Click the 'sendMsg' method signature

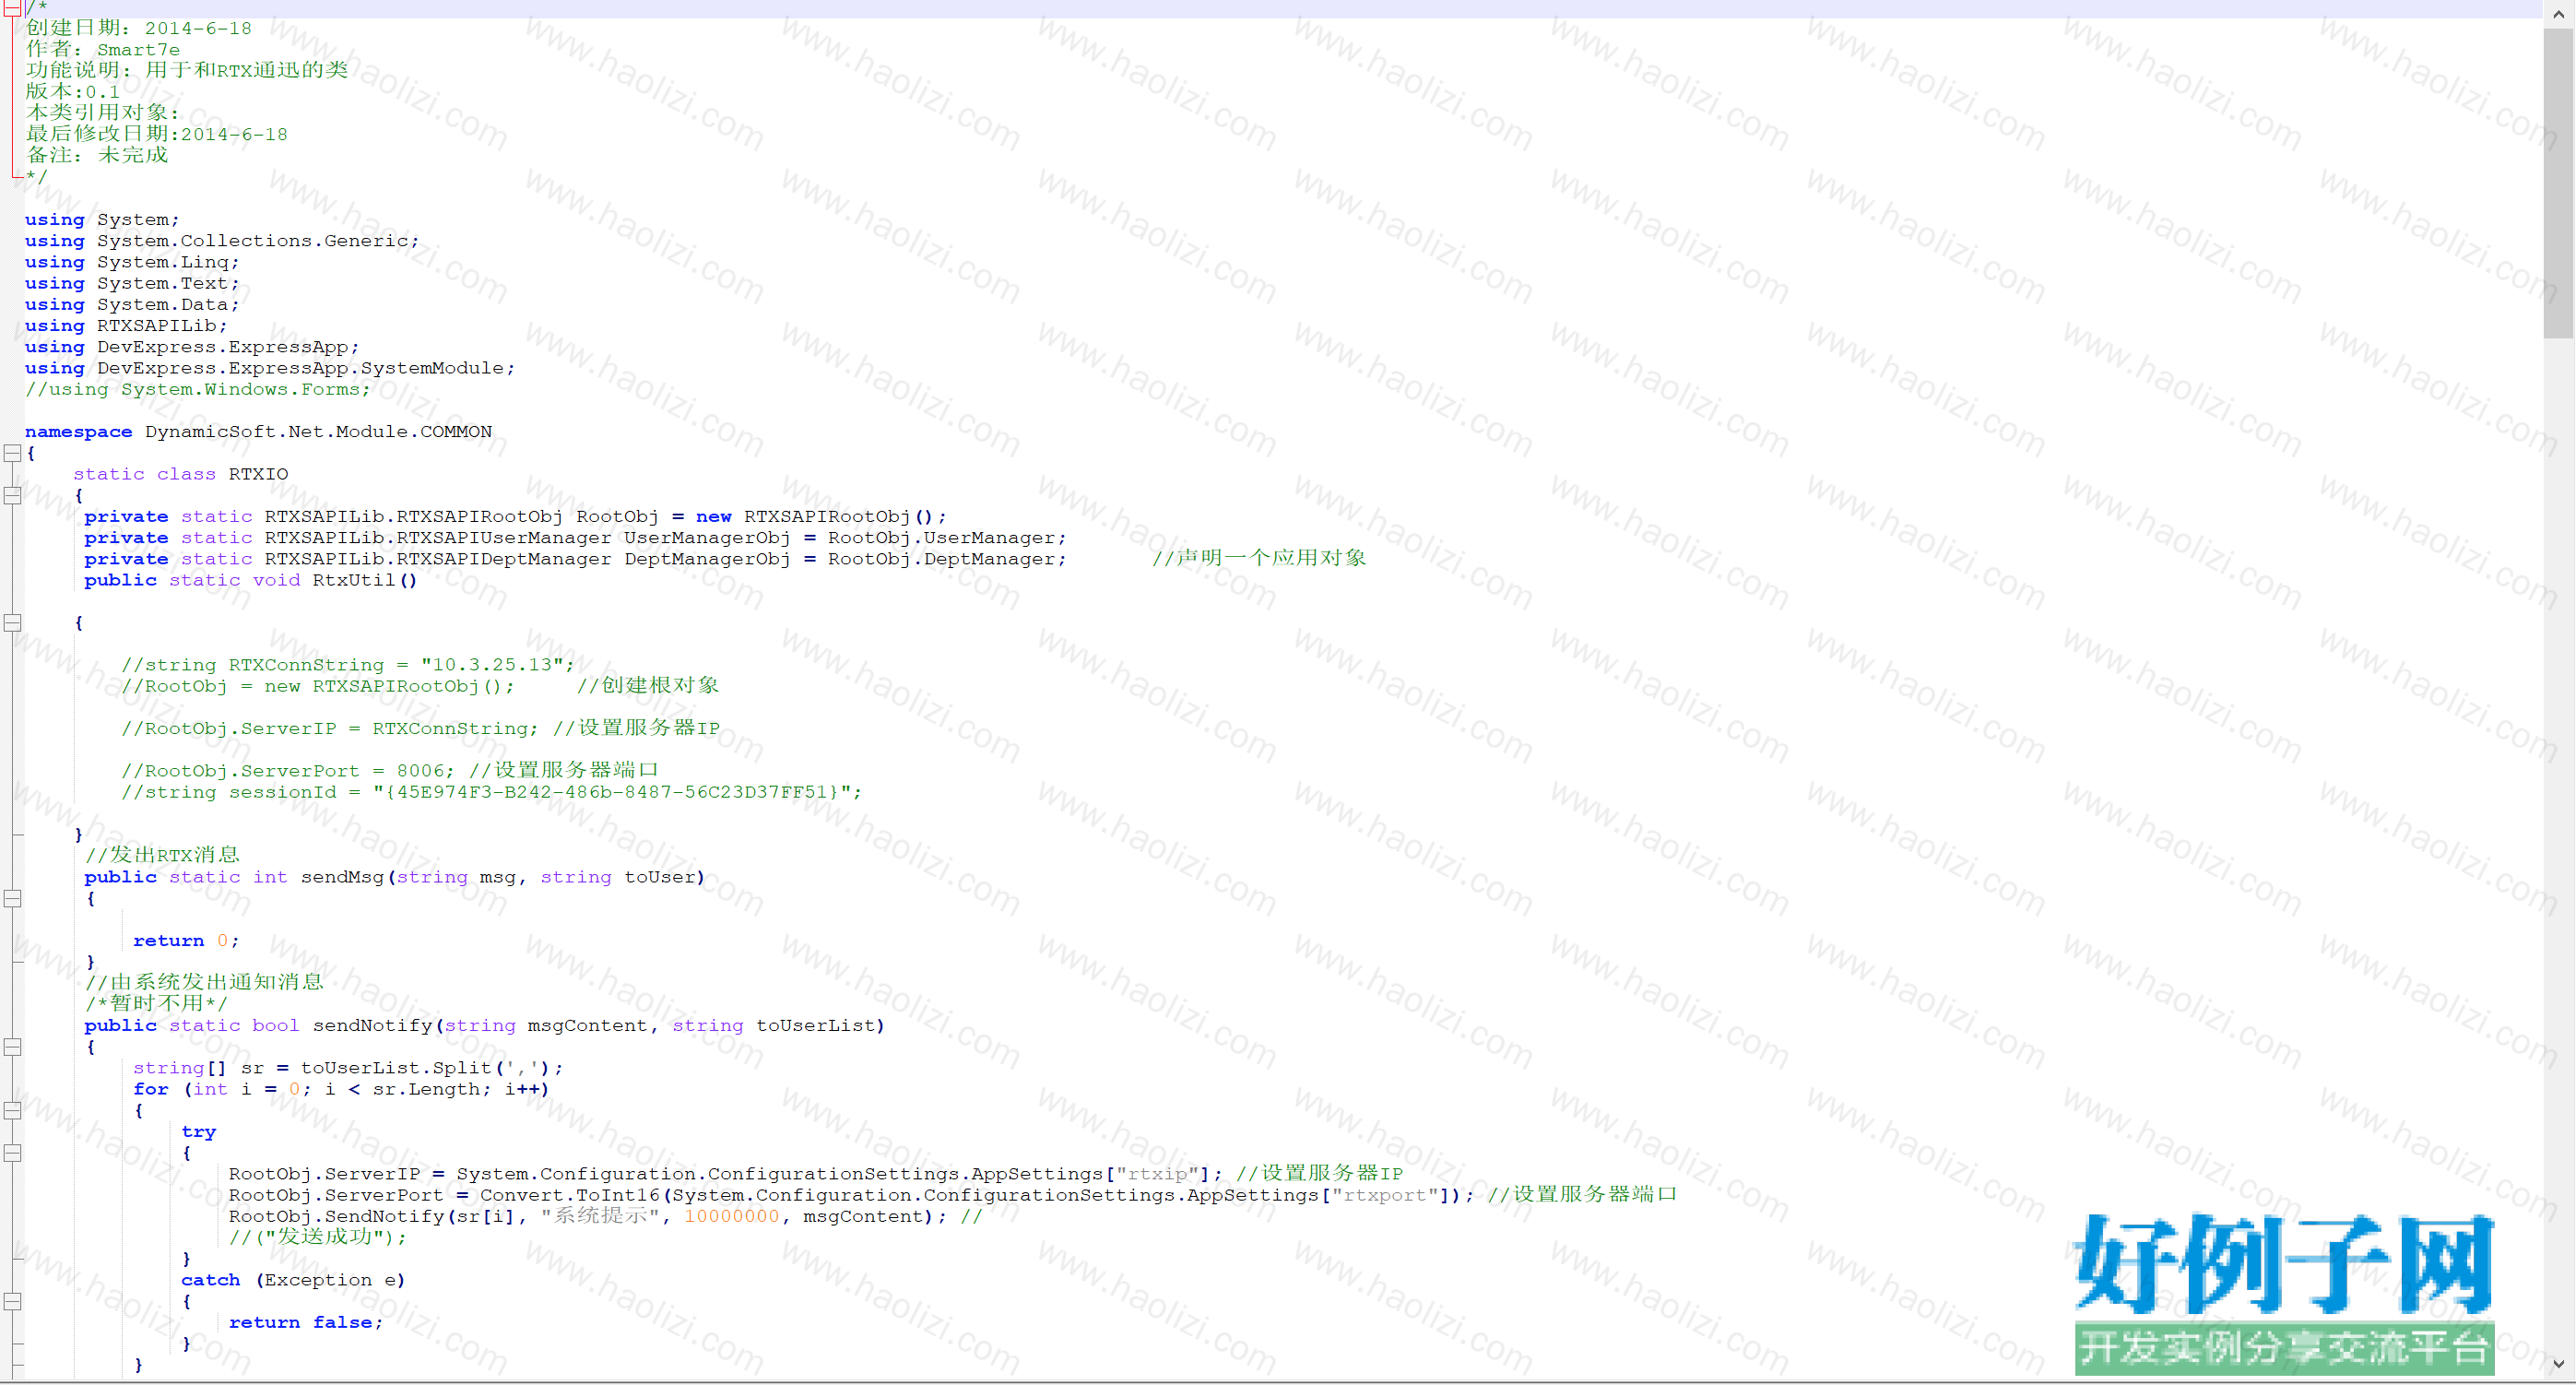(395, 877)
